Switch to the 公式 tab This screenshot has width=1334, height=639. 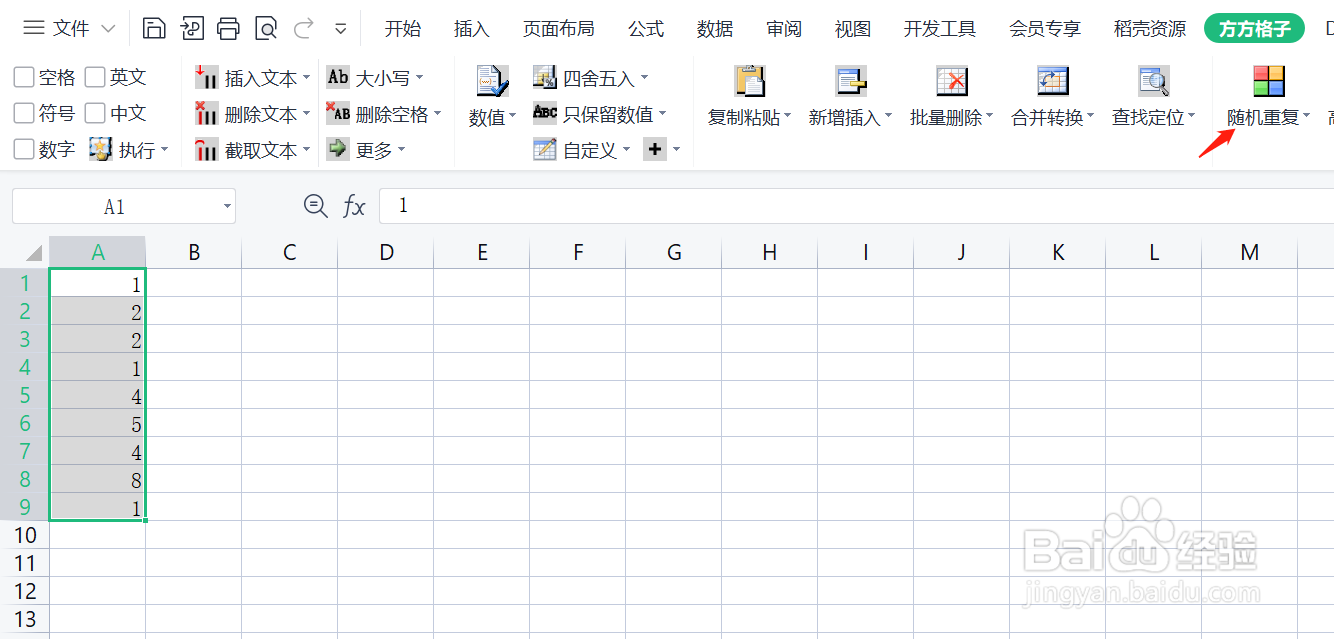646,29
